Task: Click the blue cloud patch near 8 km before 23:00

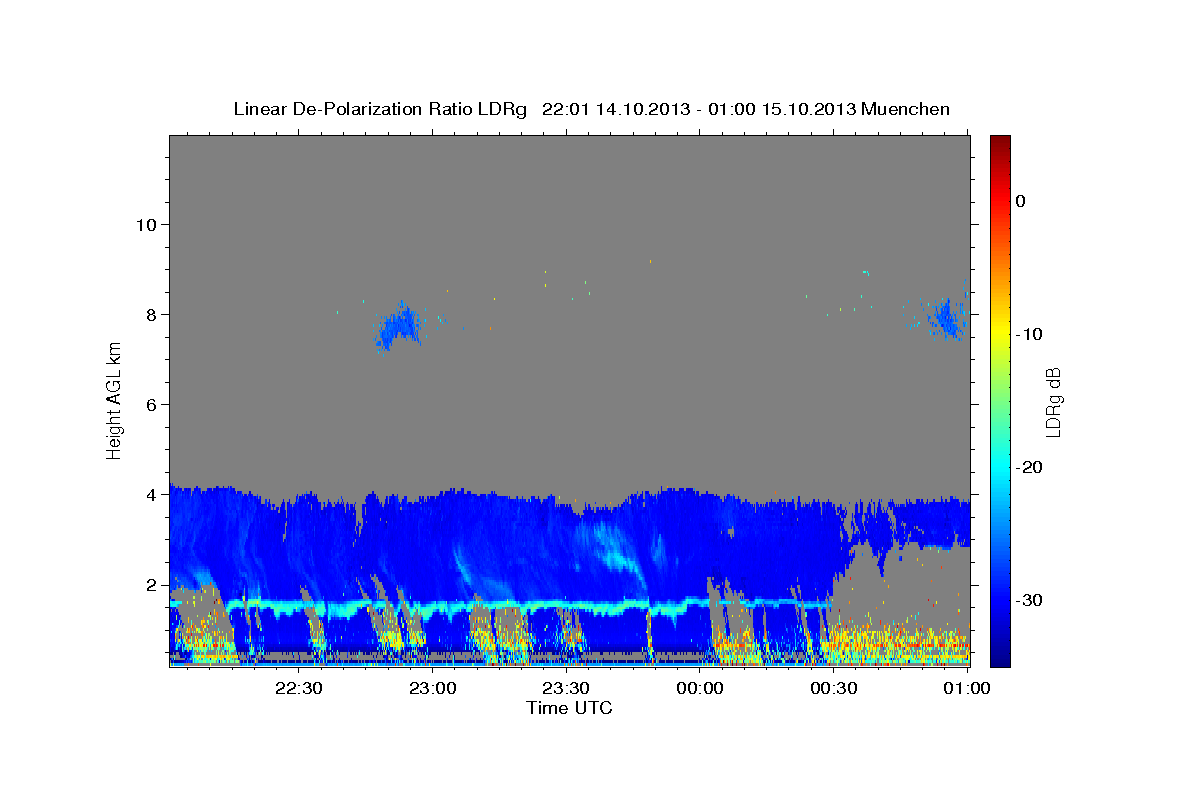Action: 400,325
